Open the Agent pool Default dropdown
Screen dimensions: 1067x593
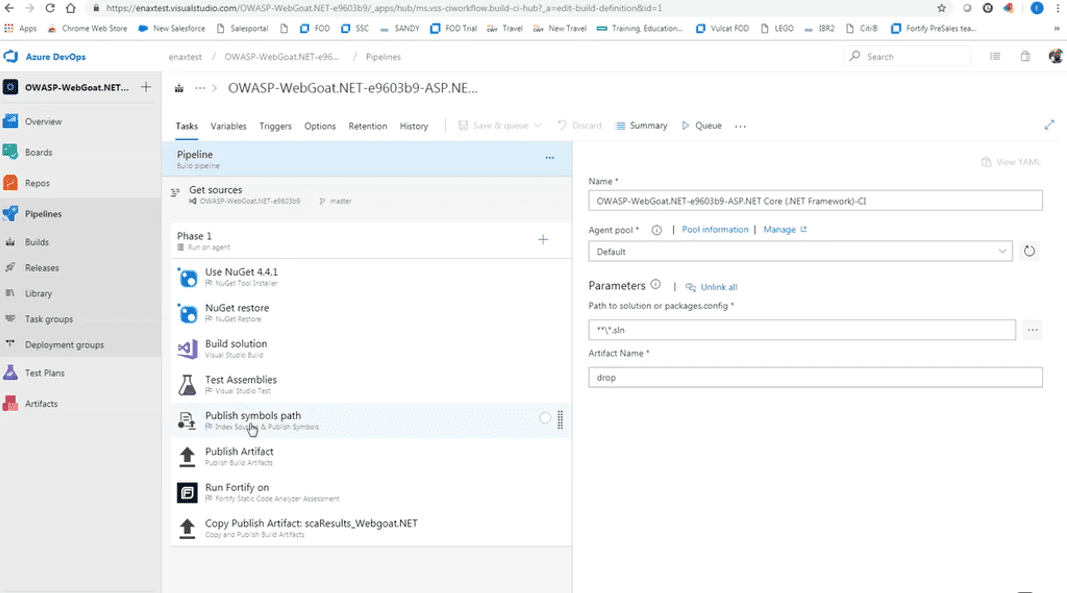pyautogui.click(x=800, y=251)
